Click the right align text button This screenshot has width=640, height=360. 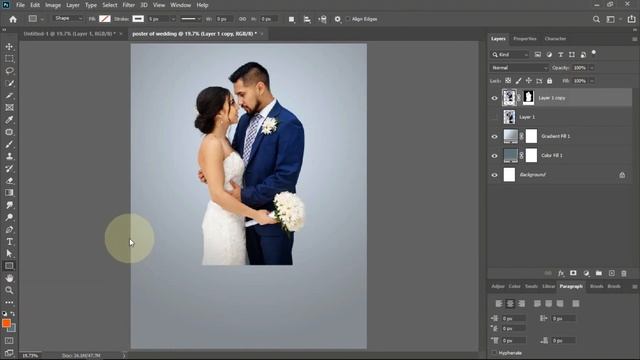tap(522, 304)
